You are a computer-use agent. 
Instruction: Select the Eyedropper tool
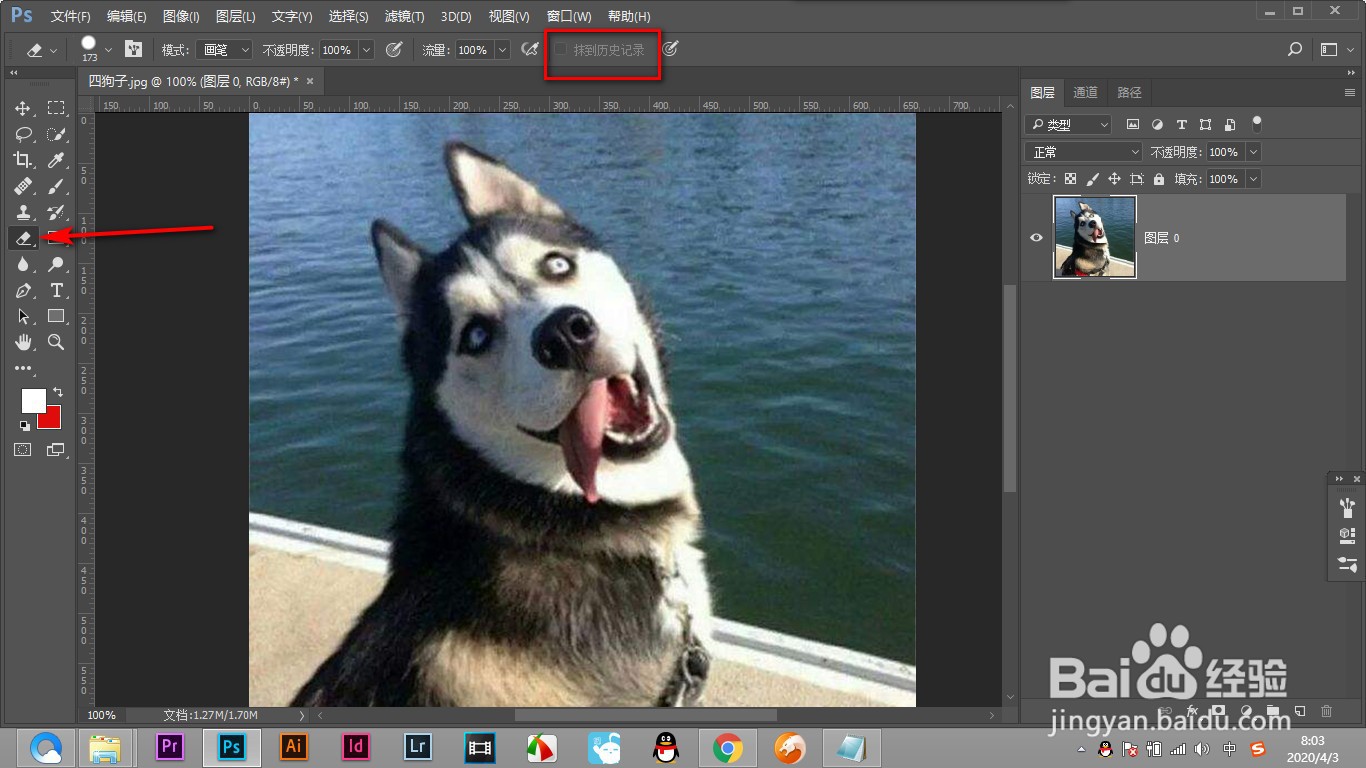tap(56, 160)
